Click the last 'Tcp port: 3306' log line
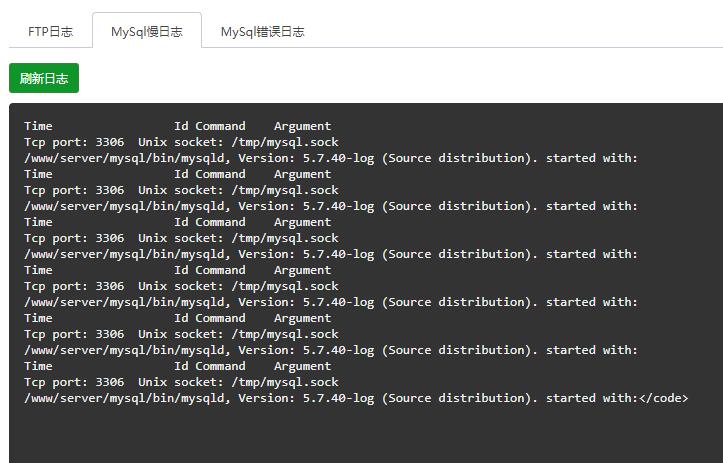Screen dimensions: 723x463 [x=181, y=382]
